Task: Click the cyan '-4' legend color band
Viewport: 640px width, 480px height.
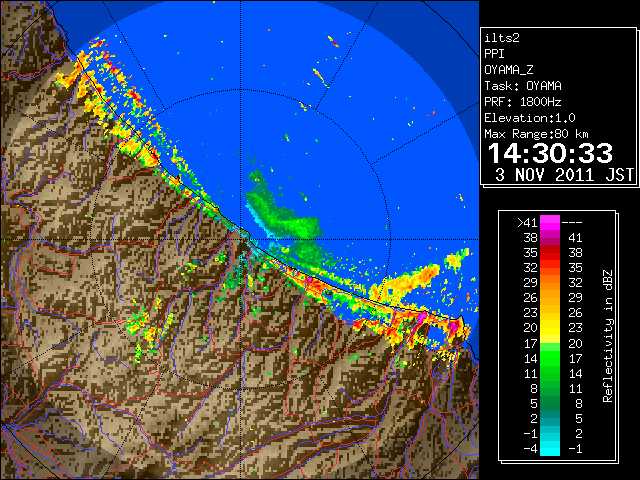Action: (x=550, y=448)
